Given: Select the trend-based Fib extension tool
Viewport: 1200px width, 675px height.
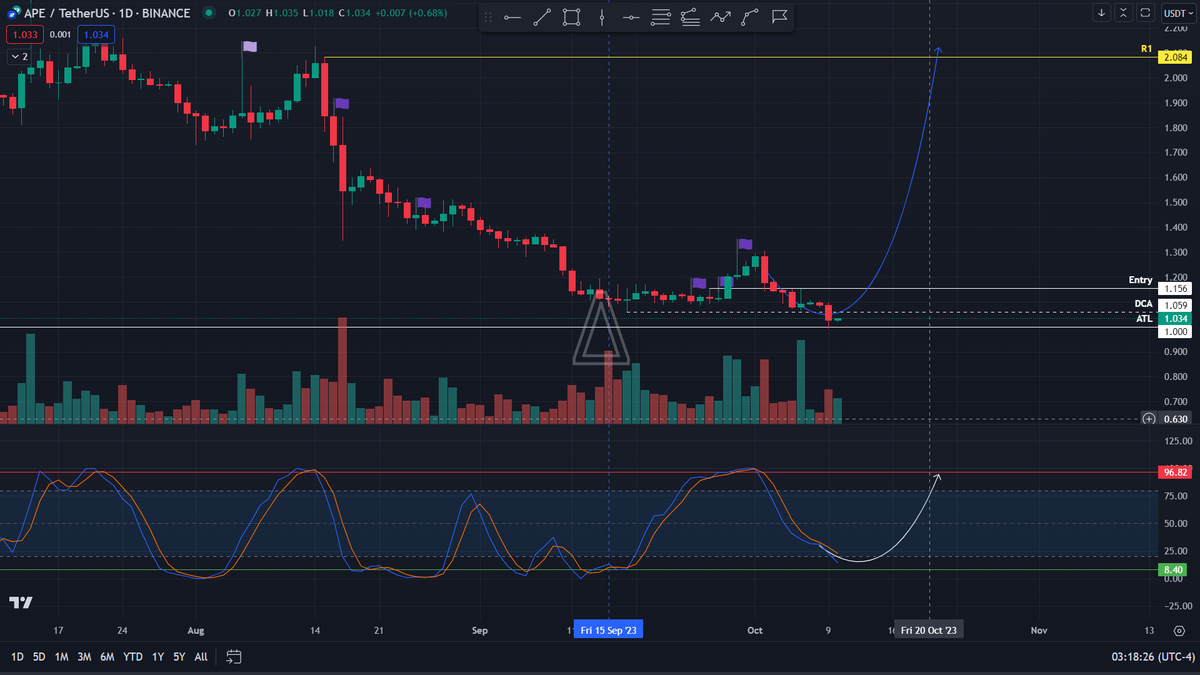Looking at the screenshot, I should pos(690,17).
